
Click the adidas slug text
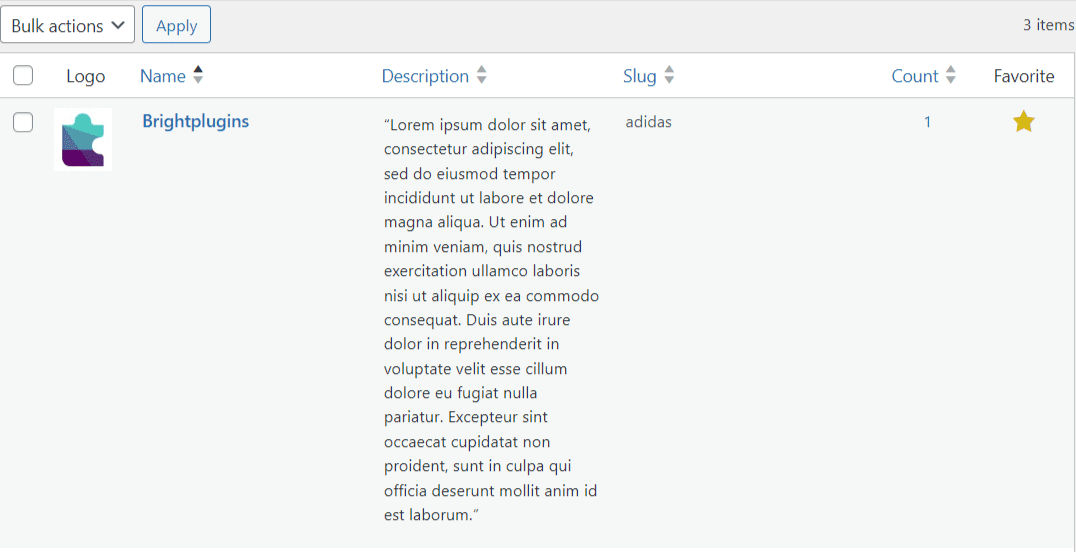coord(648,122)
